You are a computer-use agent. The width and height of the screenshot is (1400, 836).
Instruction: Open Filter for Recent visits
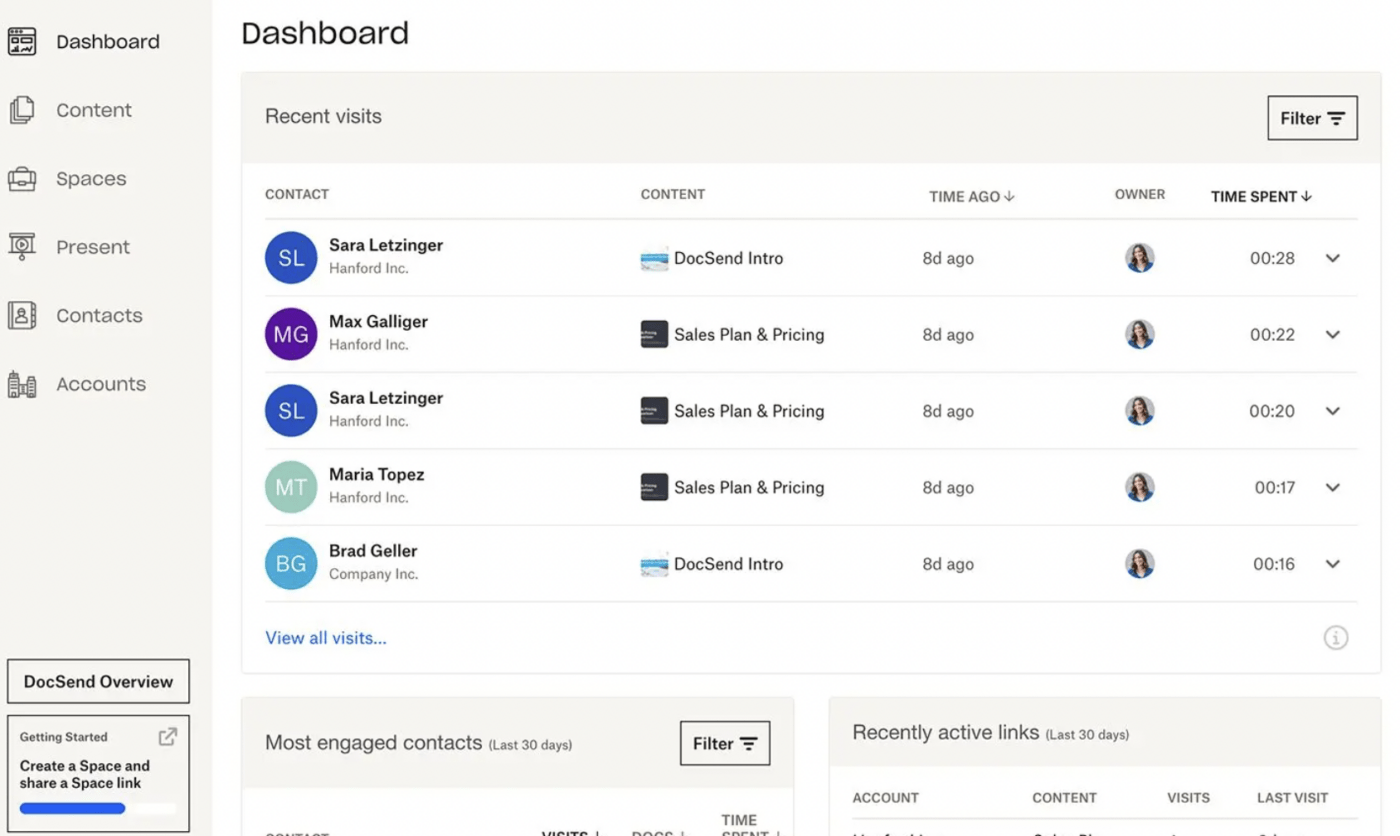(1312, 118)
